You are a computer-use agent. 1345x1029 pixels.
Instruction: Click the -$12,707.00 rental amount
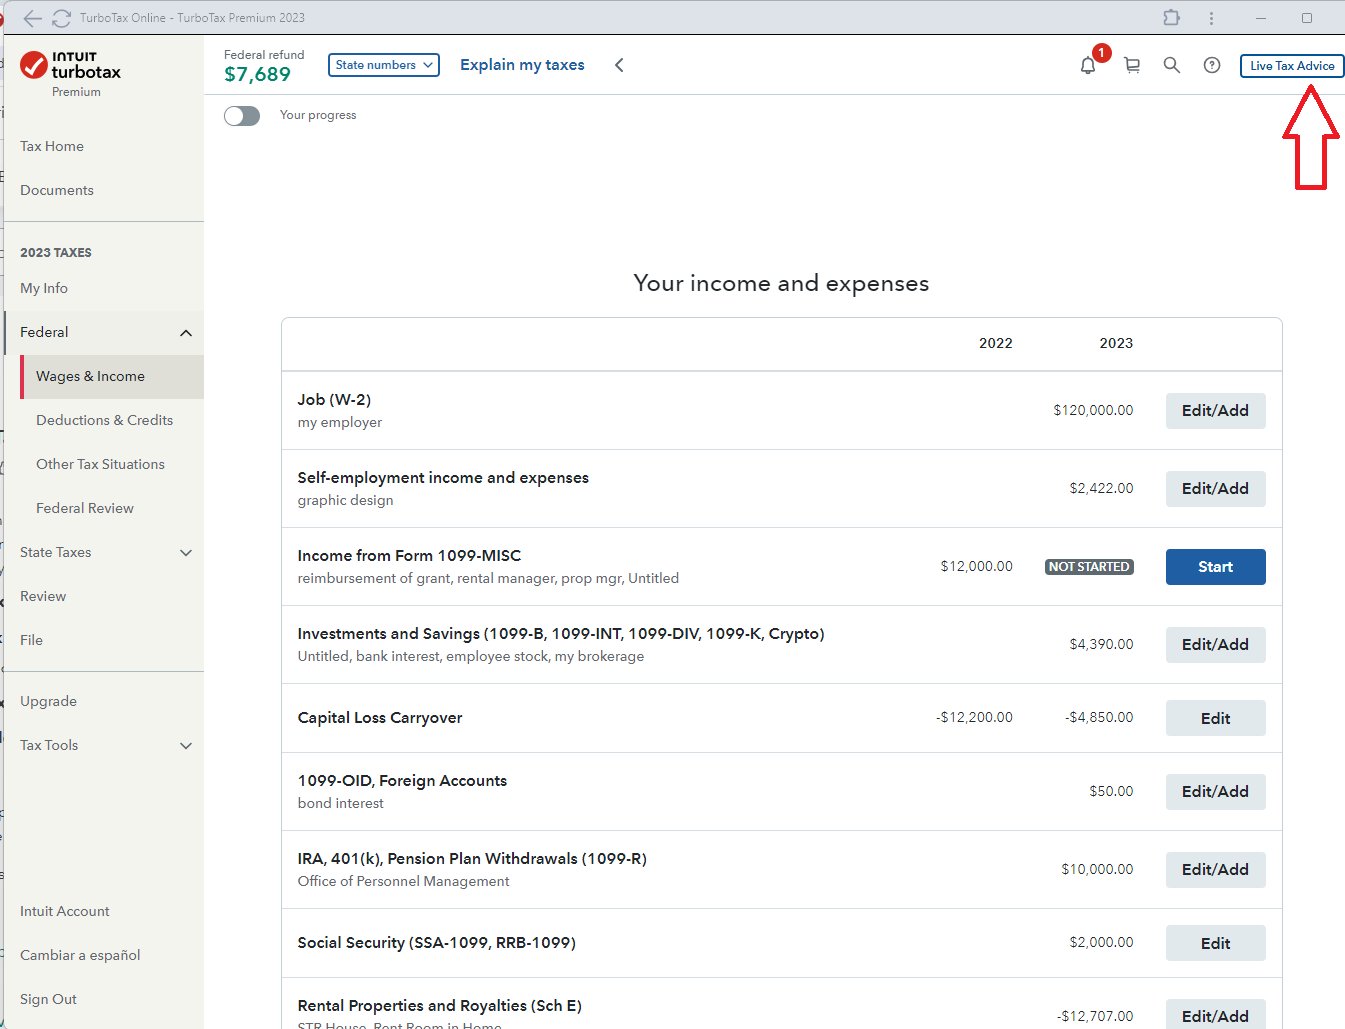[x=1095, y=1016]
